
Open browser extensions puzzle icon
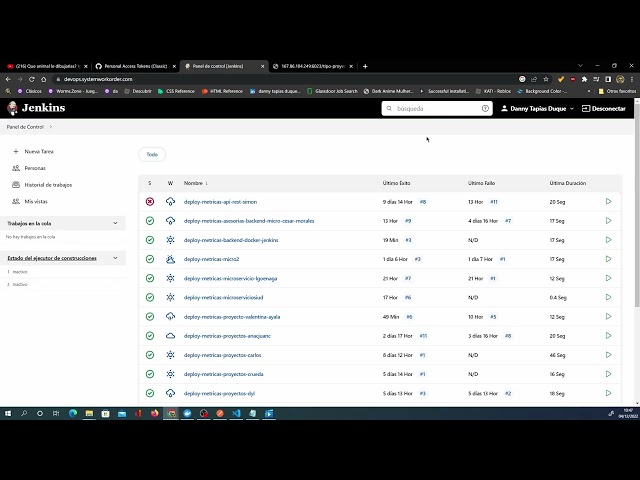coord(584,79)
